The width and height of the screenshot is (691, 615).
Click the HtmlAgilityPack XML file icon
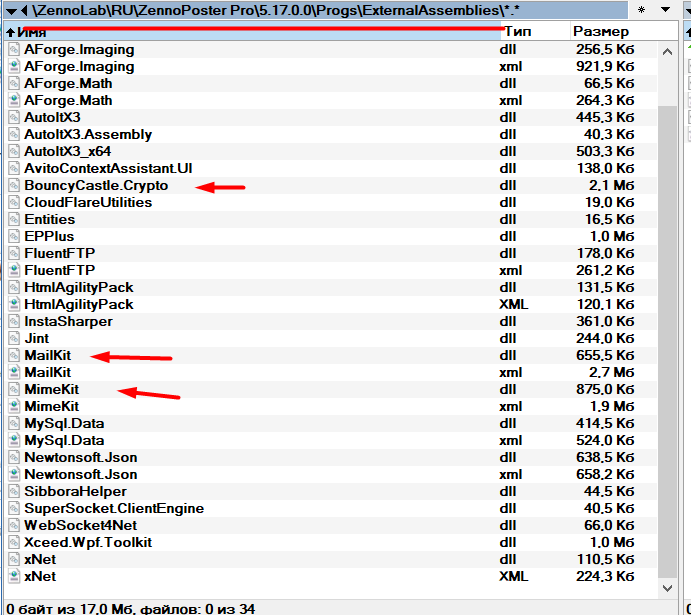(x=14, y=304)
